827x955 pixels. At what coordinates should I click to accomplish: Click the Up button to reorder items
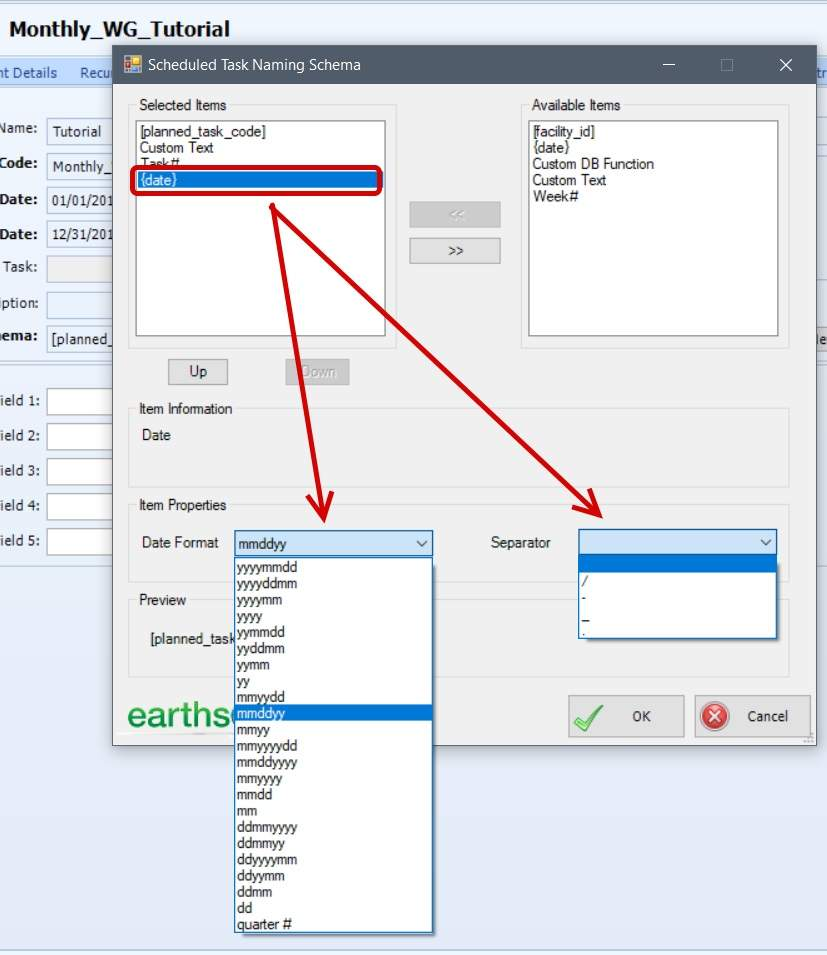pos(197,371)
